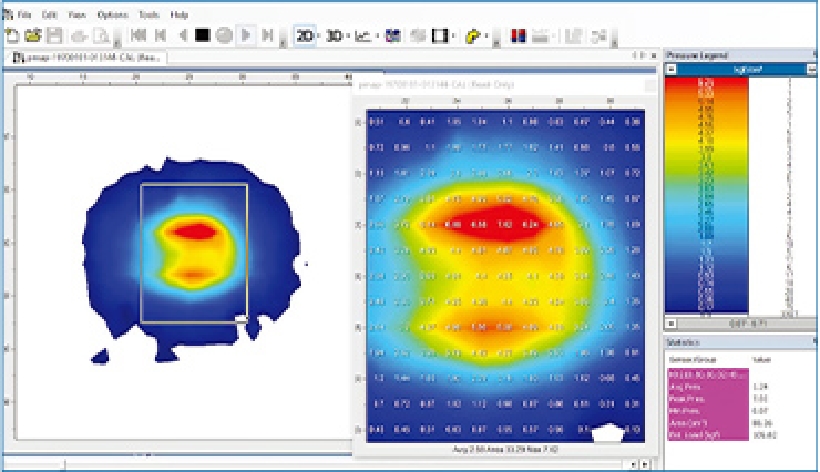
Task: Click the Save disk icon
Action: point(53,36)
